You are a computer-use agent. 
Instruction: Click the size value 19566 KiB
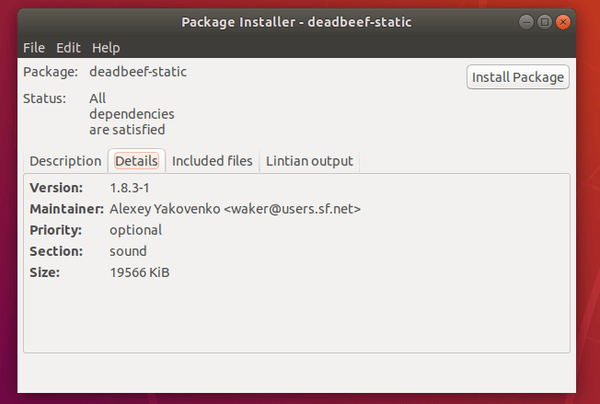tap(140, 272)
